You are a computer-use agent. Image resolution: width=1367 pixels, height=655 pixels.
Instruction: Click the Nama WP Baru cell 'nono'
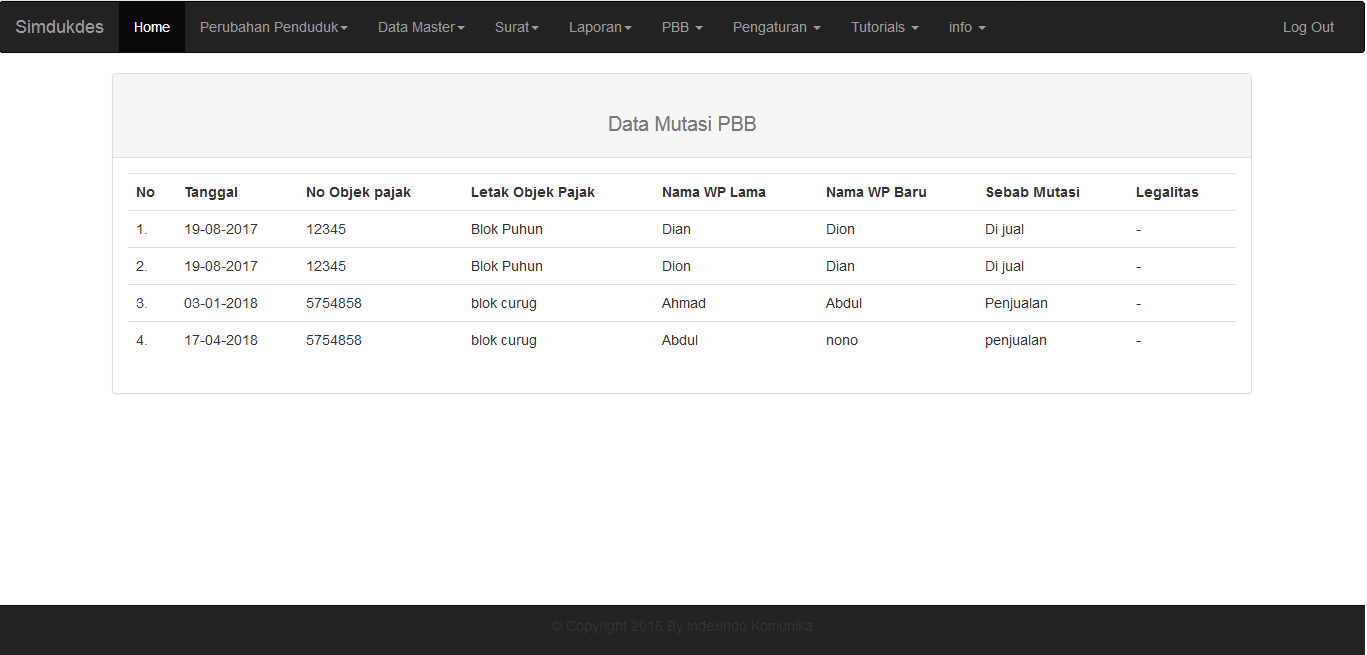click(842, 340)
